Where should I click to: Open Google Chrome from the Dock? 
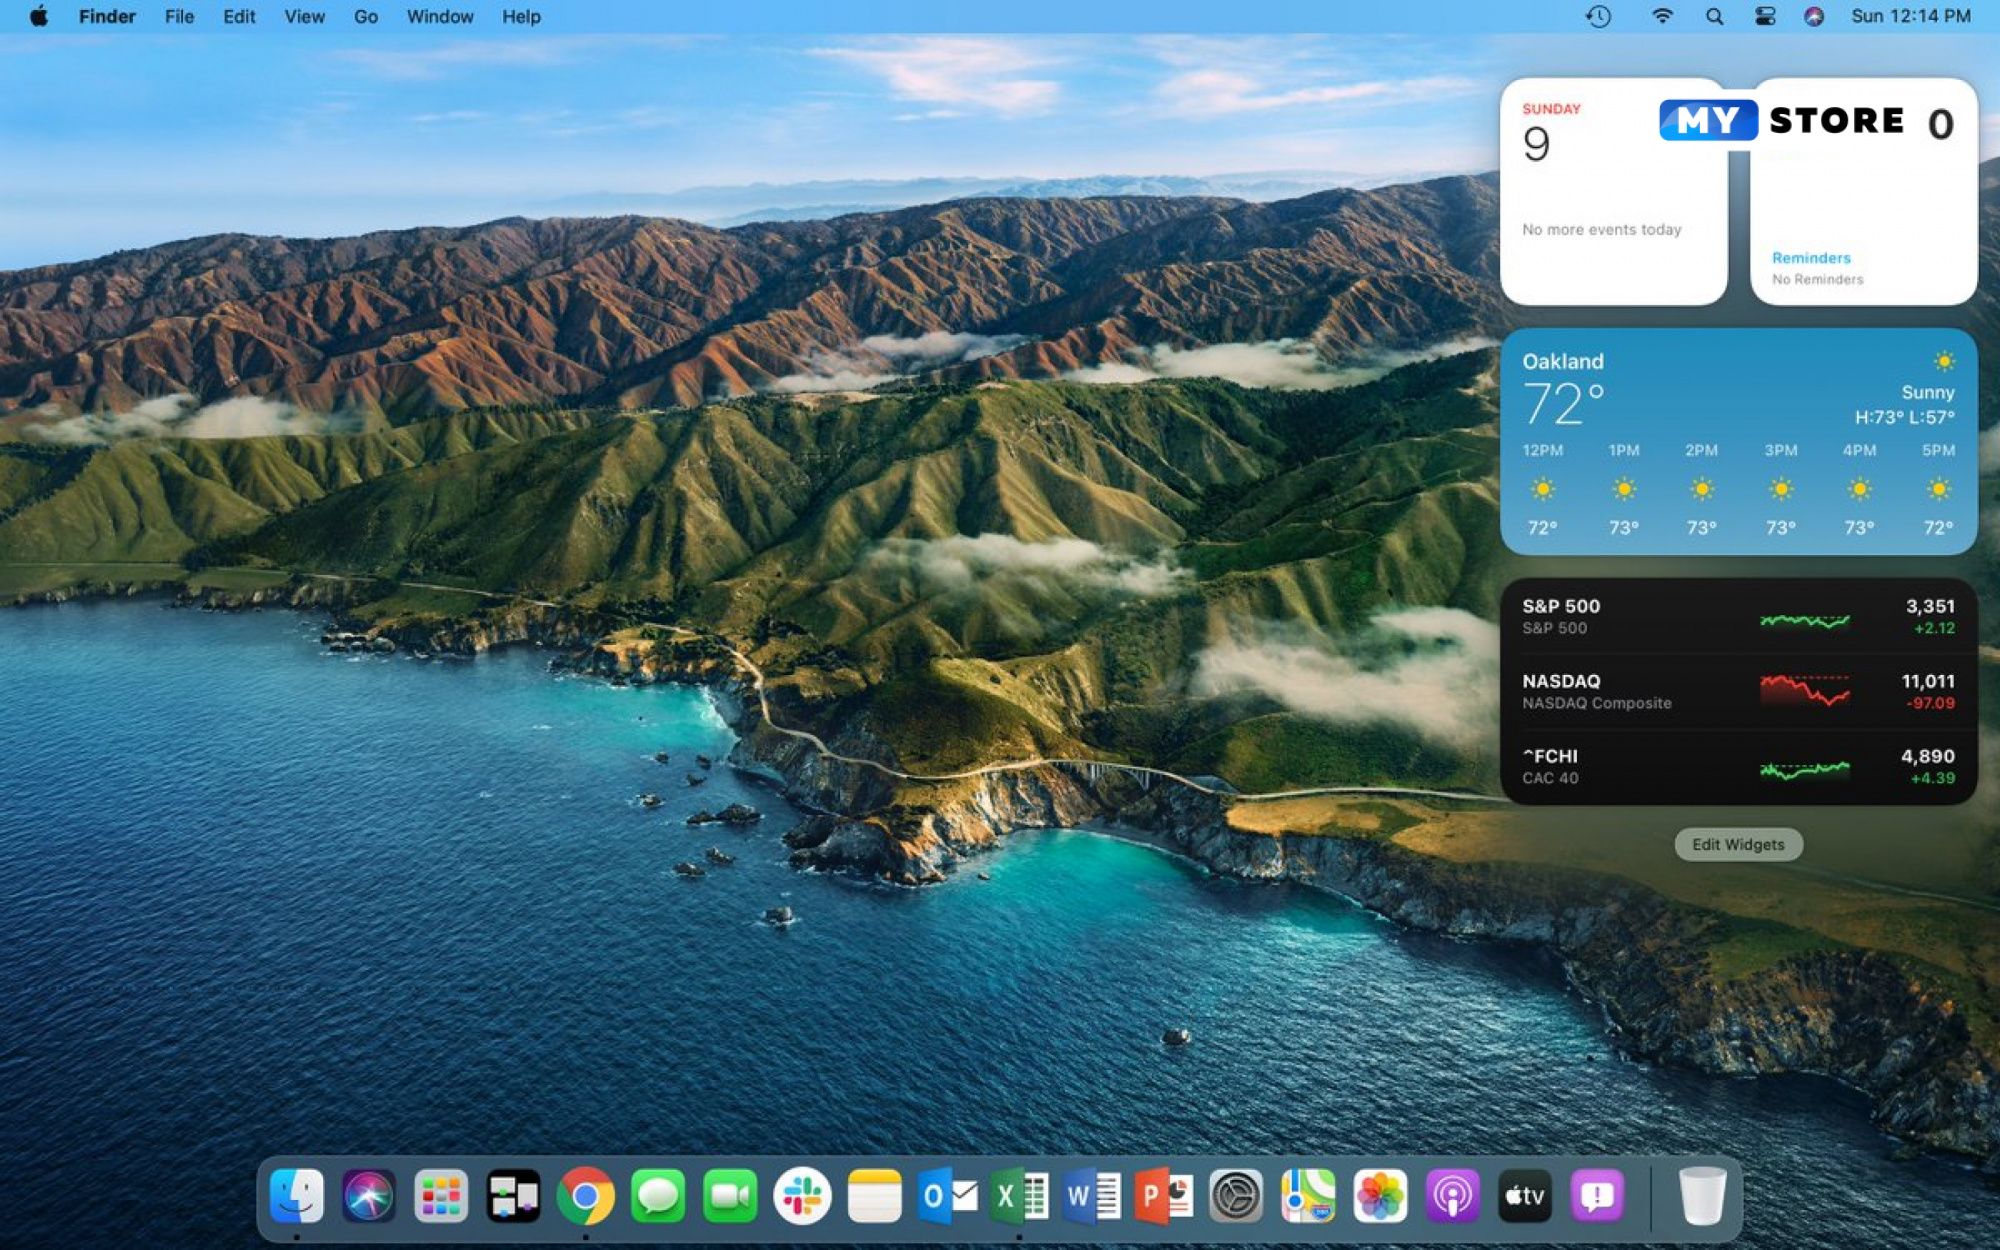(x=586, y=1196)
